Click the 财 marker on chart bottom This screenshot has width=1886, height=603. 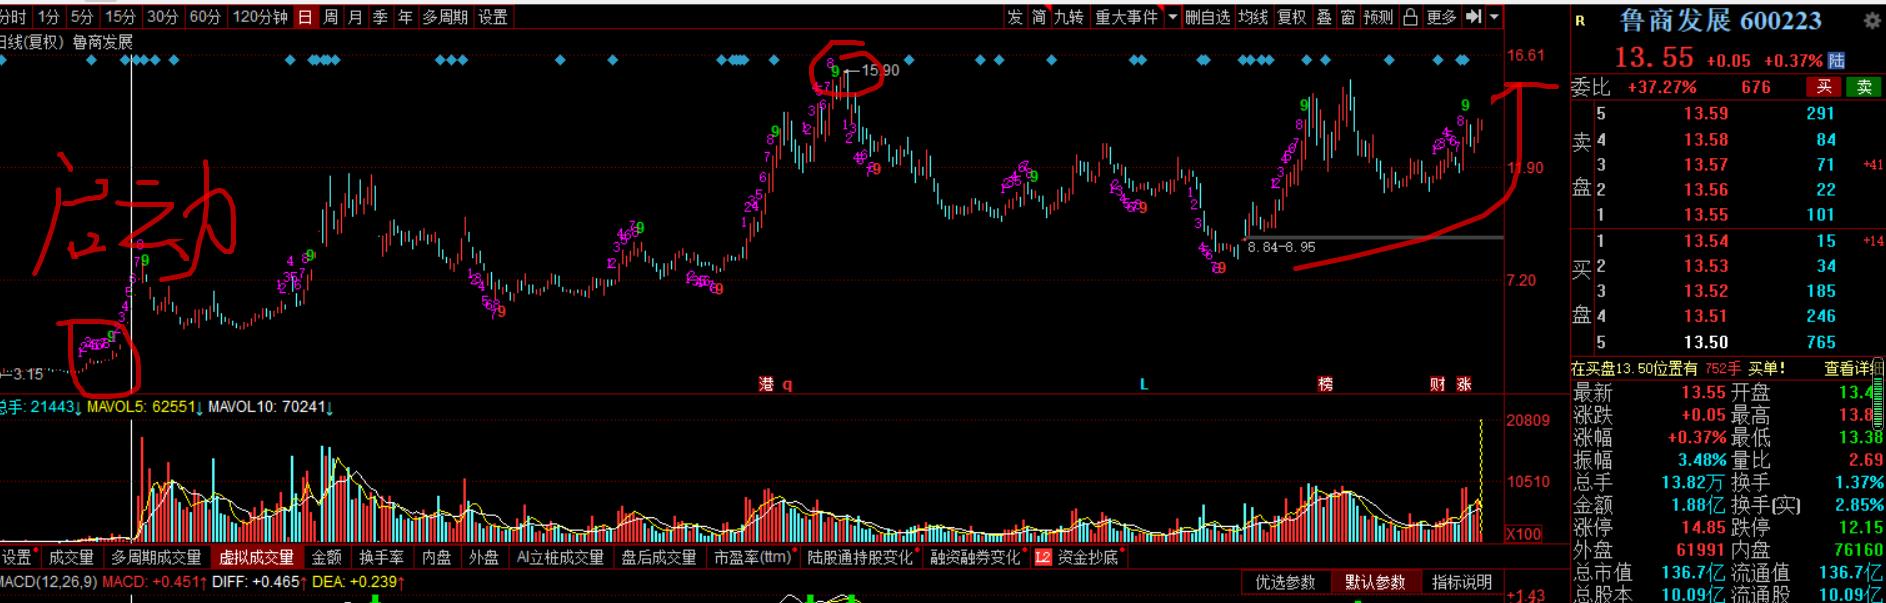click(x=1438, y=384)
